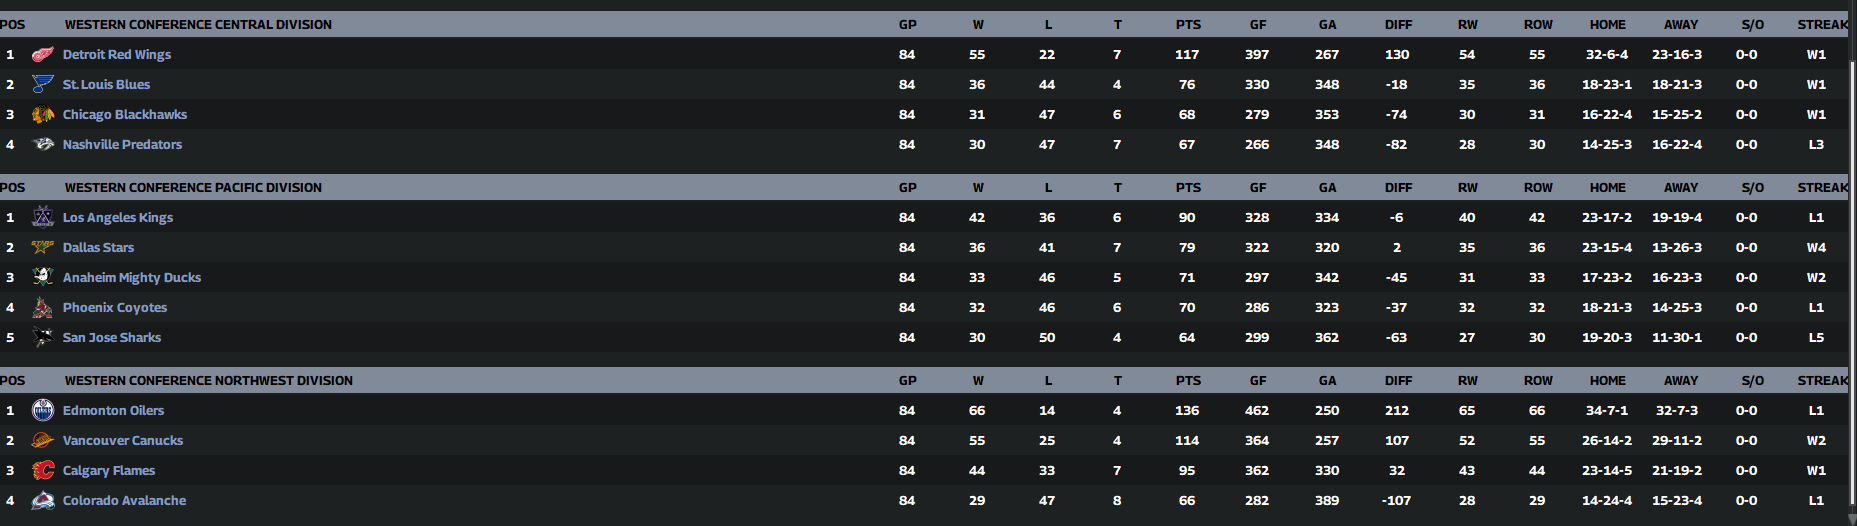
Task: Sort Northwest Division by W column
Action: tap(977, 380)
